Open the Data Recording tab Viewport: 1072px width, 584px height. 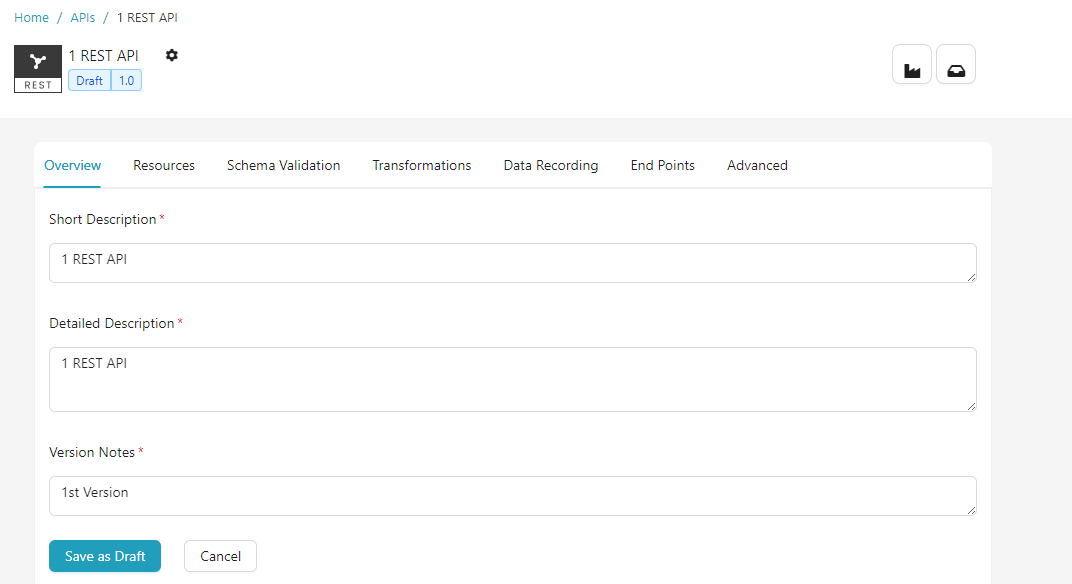click(x=550, y=165)
